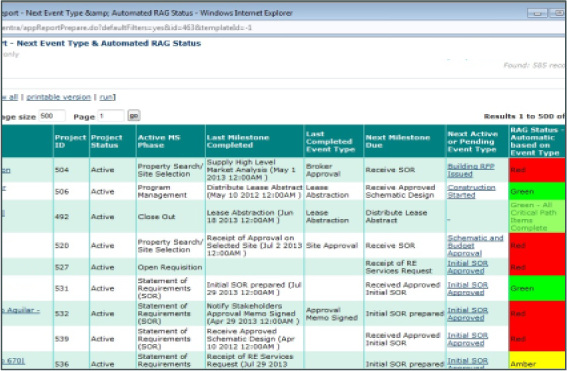
Task: Open Initial SOR Approved link in row 532
Action: pos(468,314)
